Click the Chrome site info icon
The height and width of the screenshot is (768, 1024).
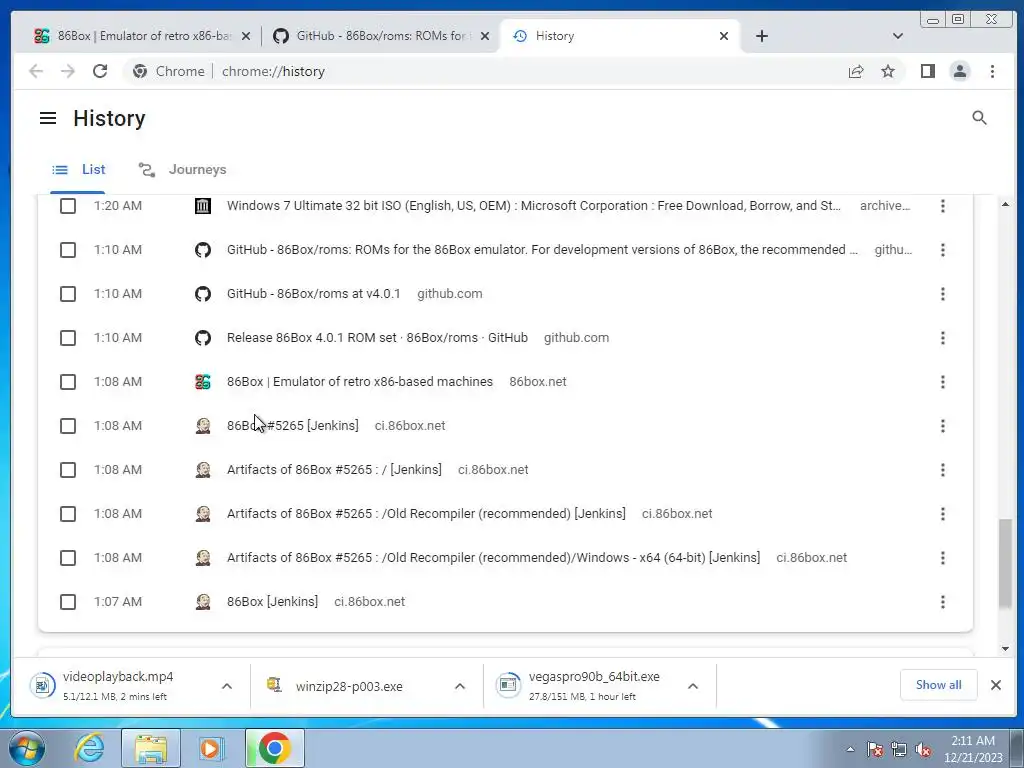[x=140, y=71]
